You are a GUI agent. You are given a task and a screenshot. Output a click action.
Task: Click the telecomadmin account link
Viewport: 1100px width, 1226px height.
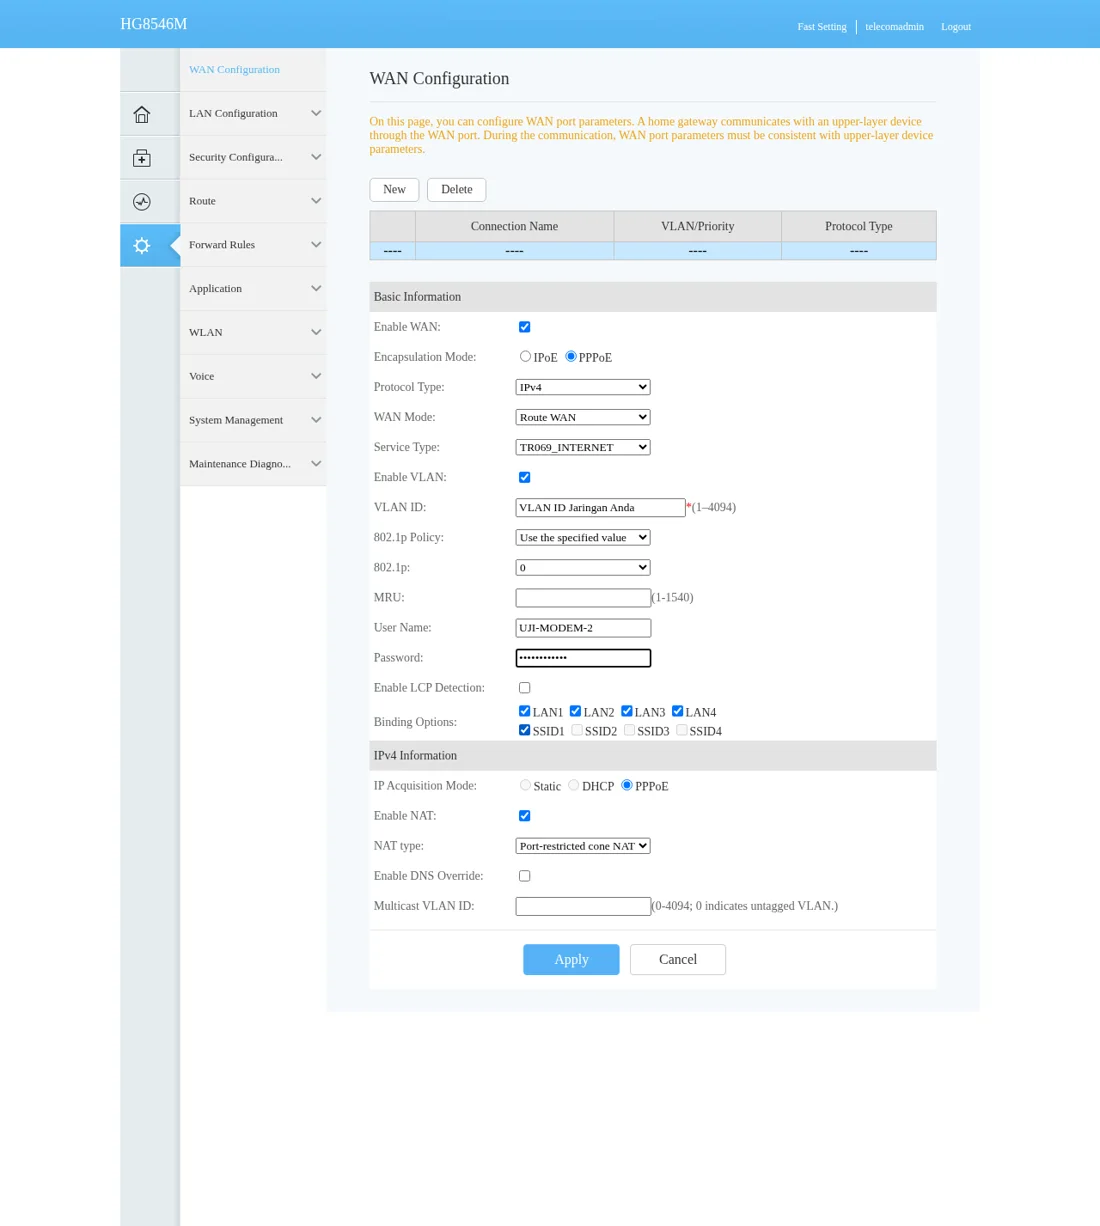tap(894, 27)
